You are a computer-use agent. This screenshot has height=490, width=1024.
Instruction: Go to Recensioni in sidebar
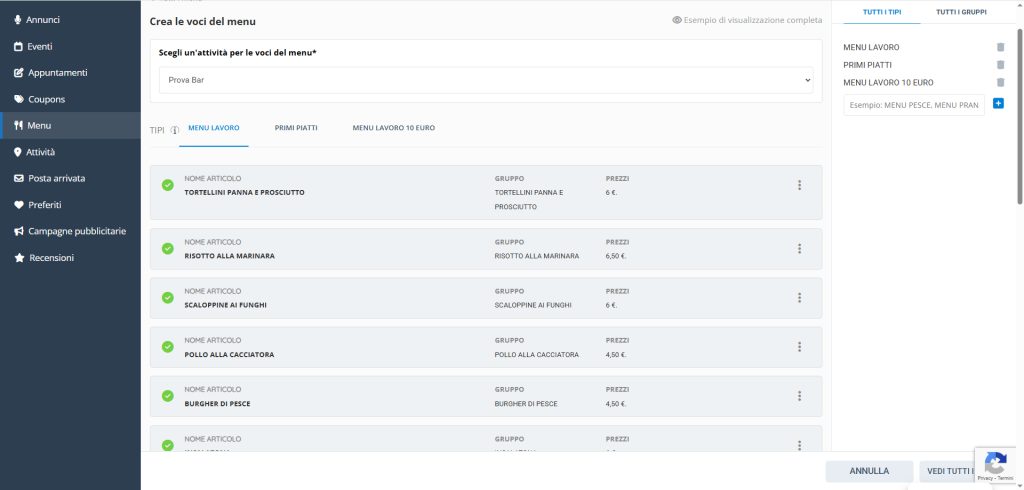click(x=50, y=258)
